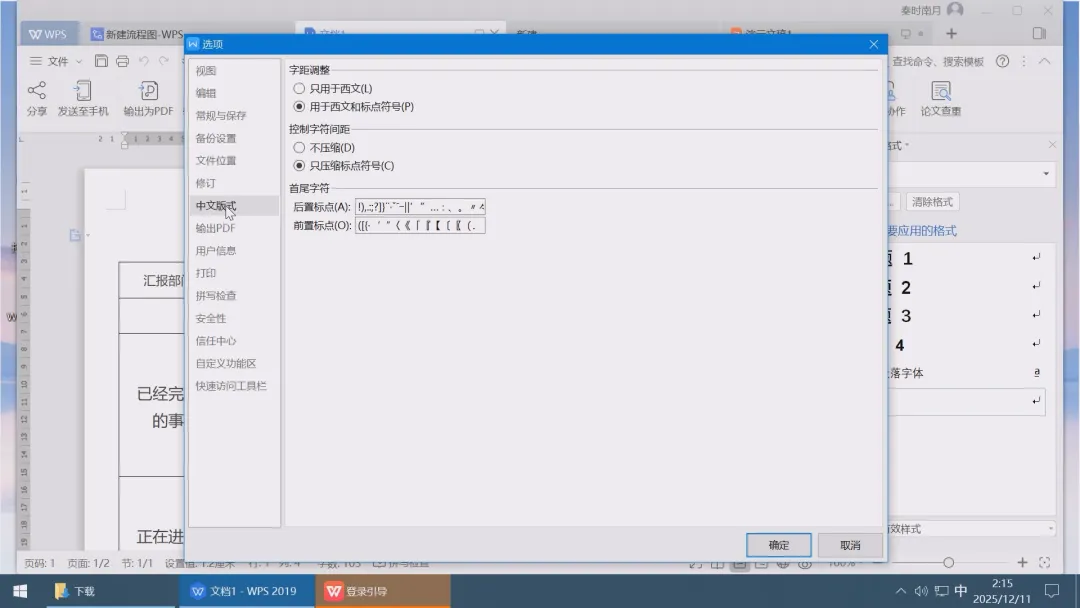Click the Redo arrow icon
Image resolution: width=1080 pixels, height=608 pixels.
(x=164, y=61)
